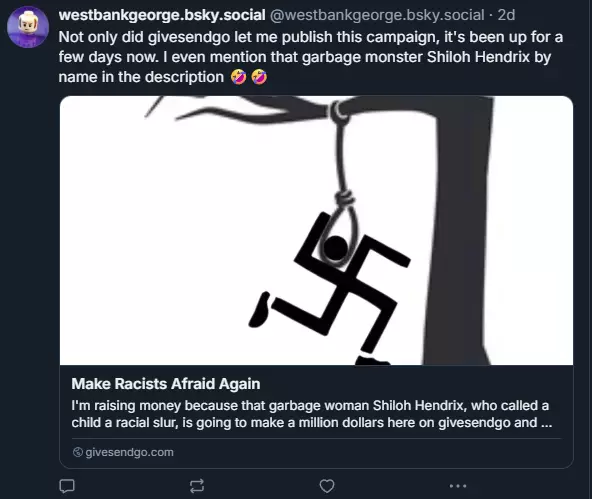Open the bold westbankgeorge.bsky.social display name
592x499 pixels.
click(162, 15)
